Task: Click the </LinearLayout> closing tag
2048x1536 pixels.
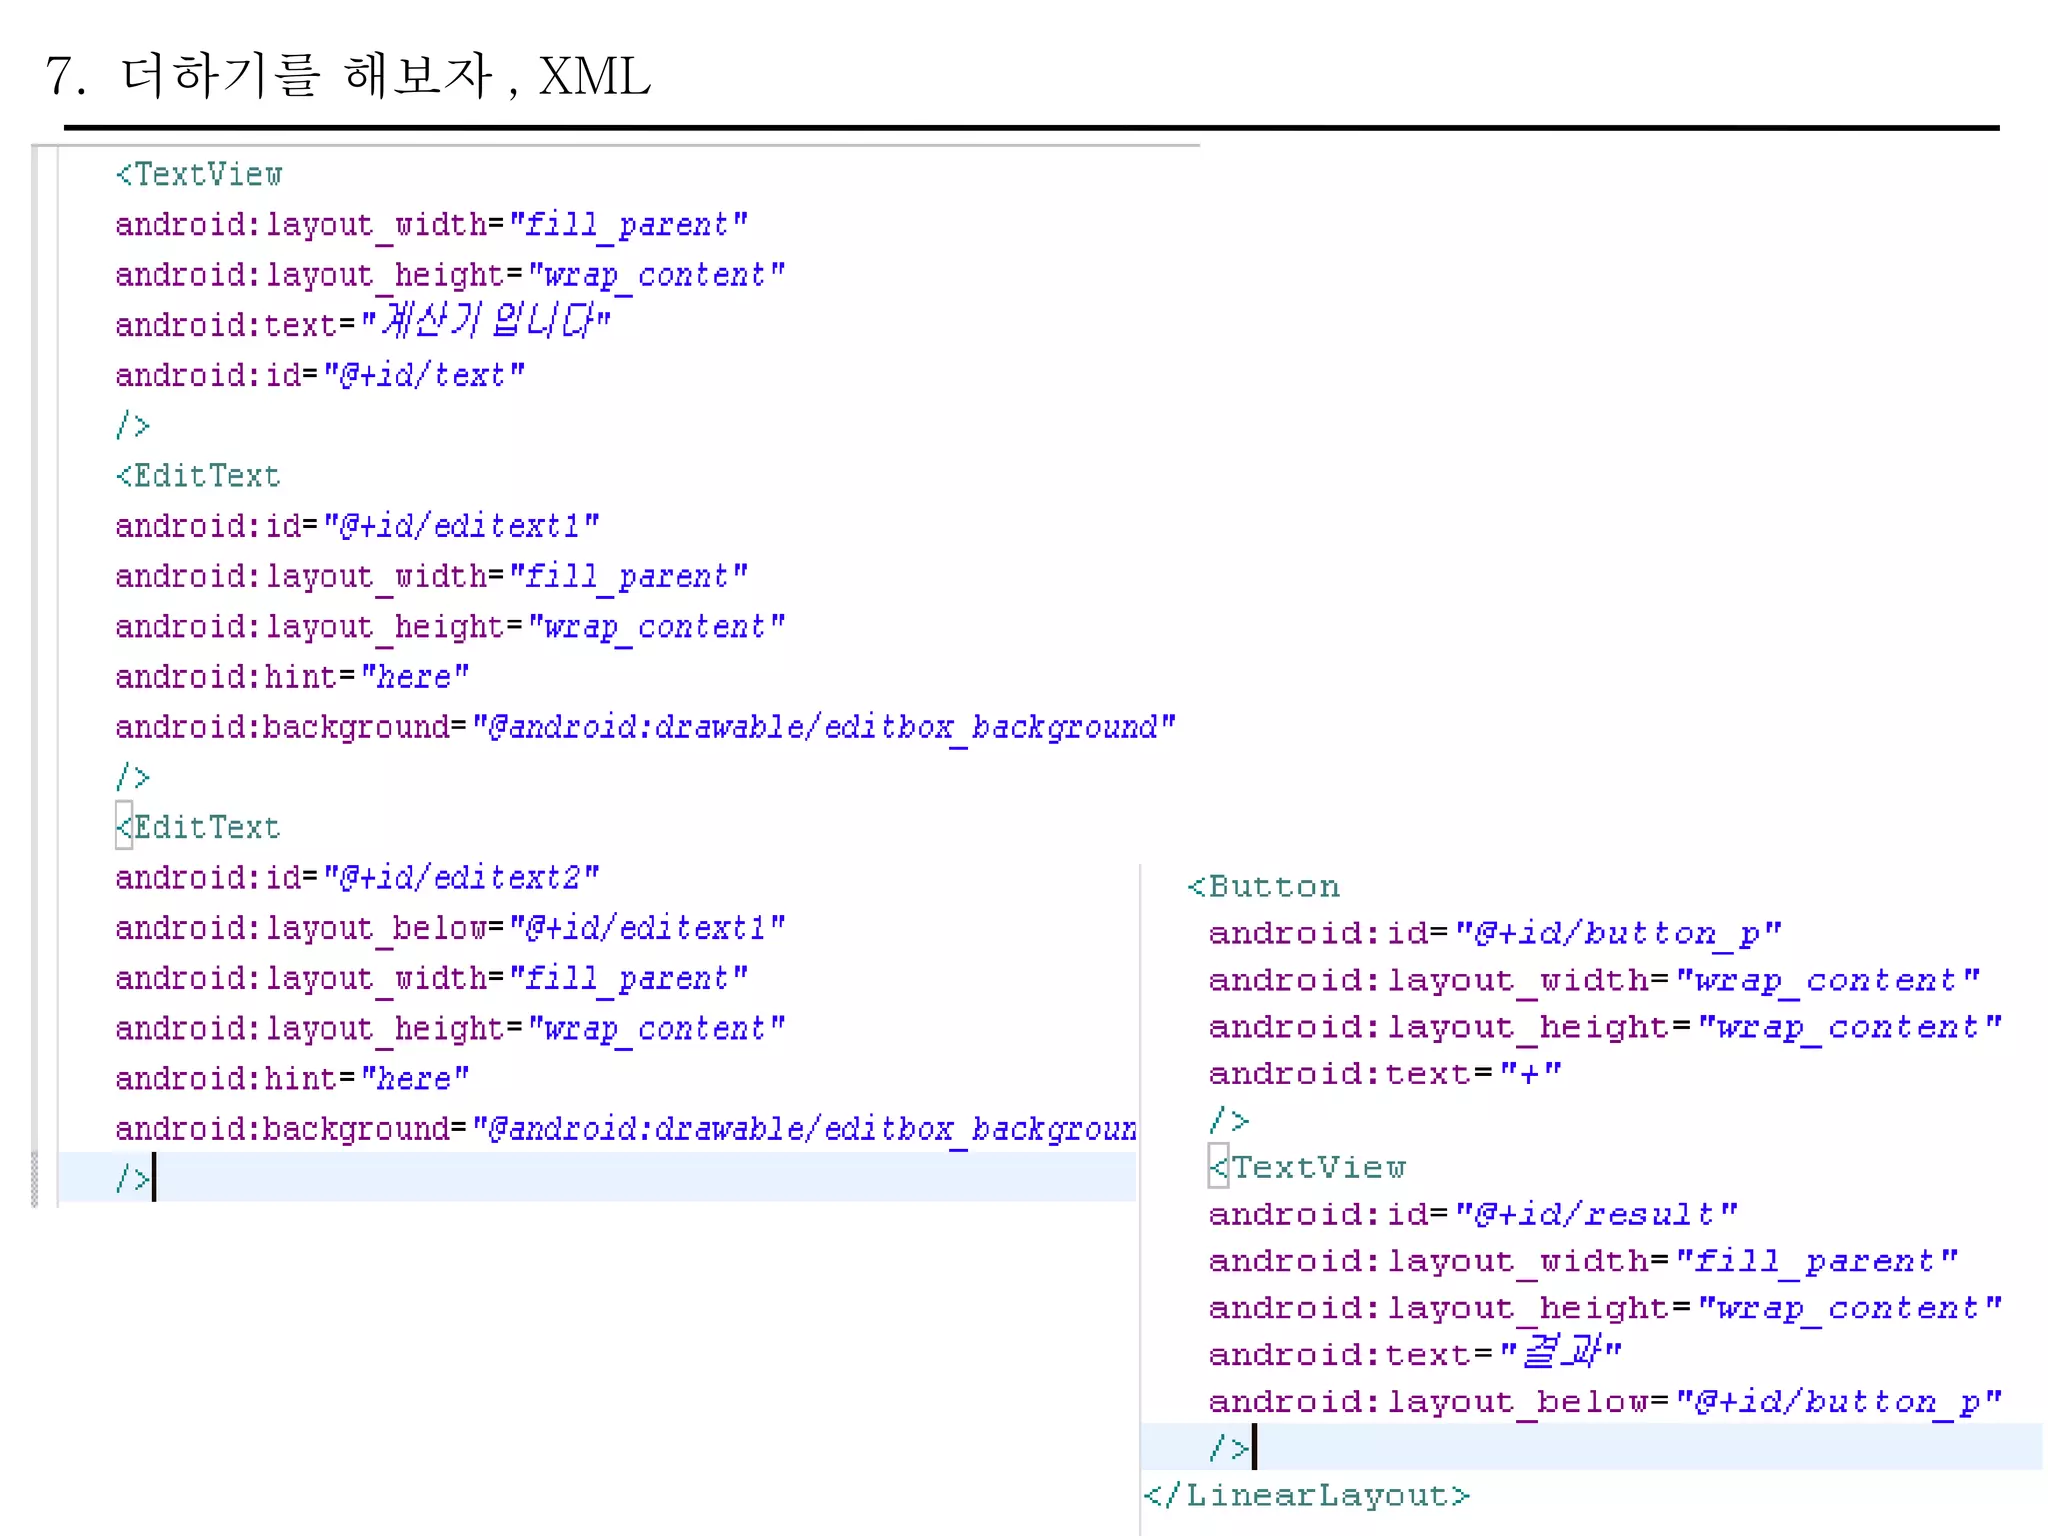Action: (x=1306, y=1496)
